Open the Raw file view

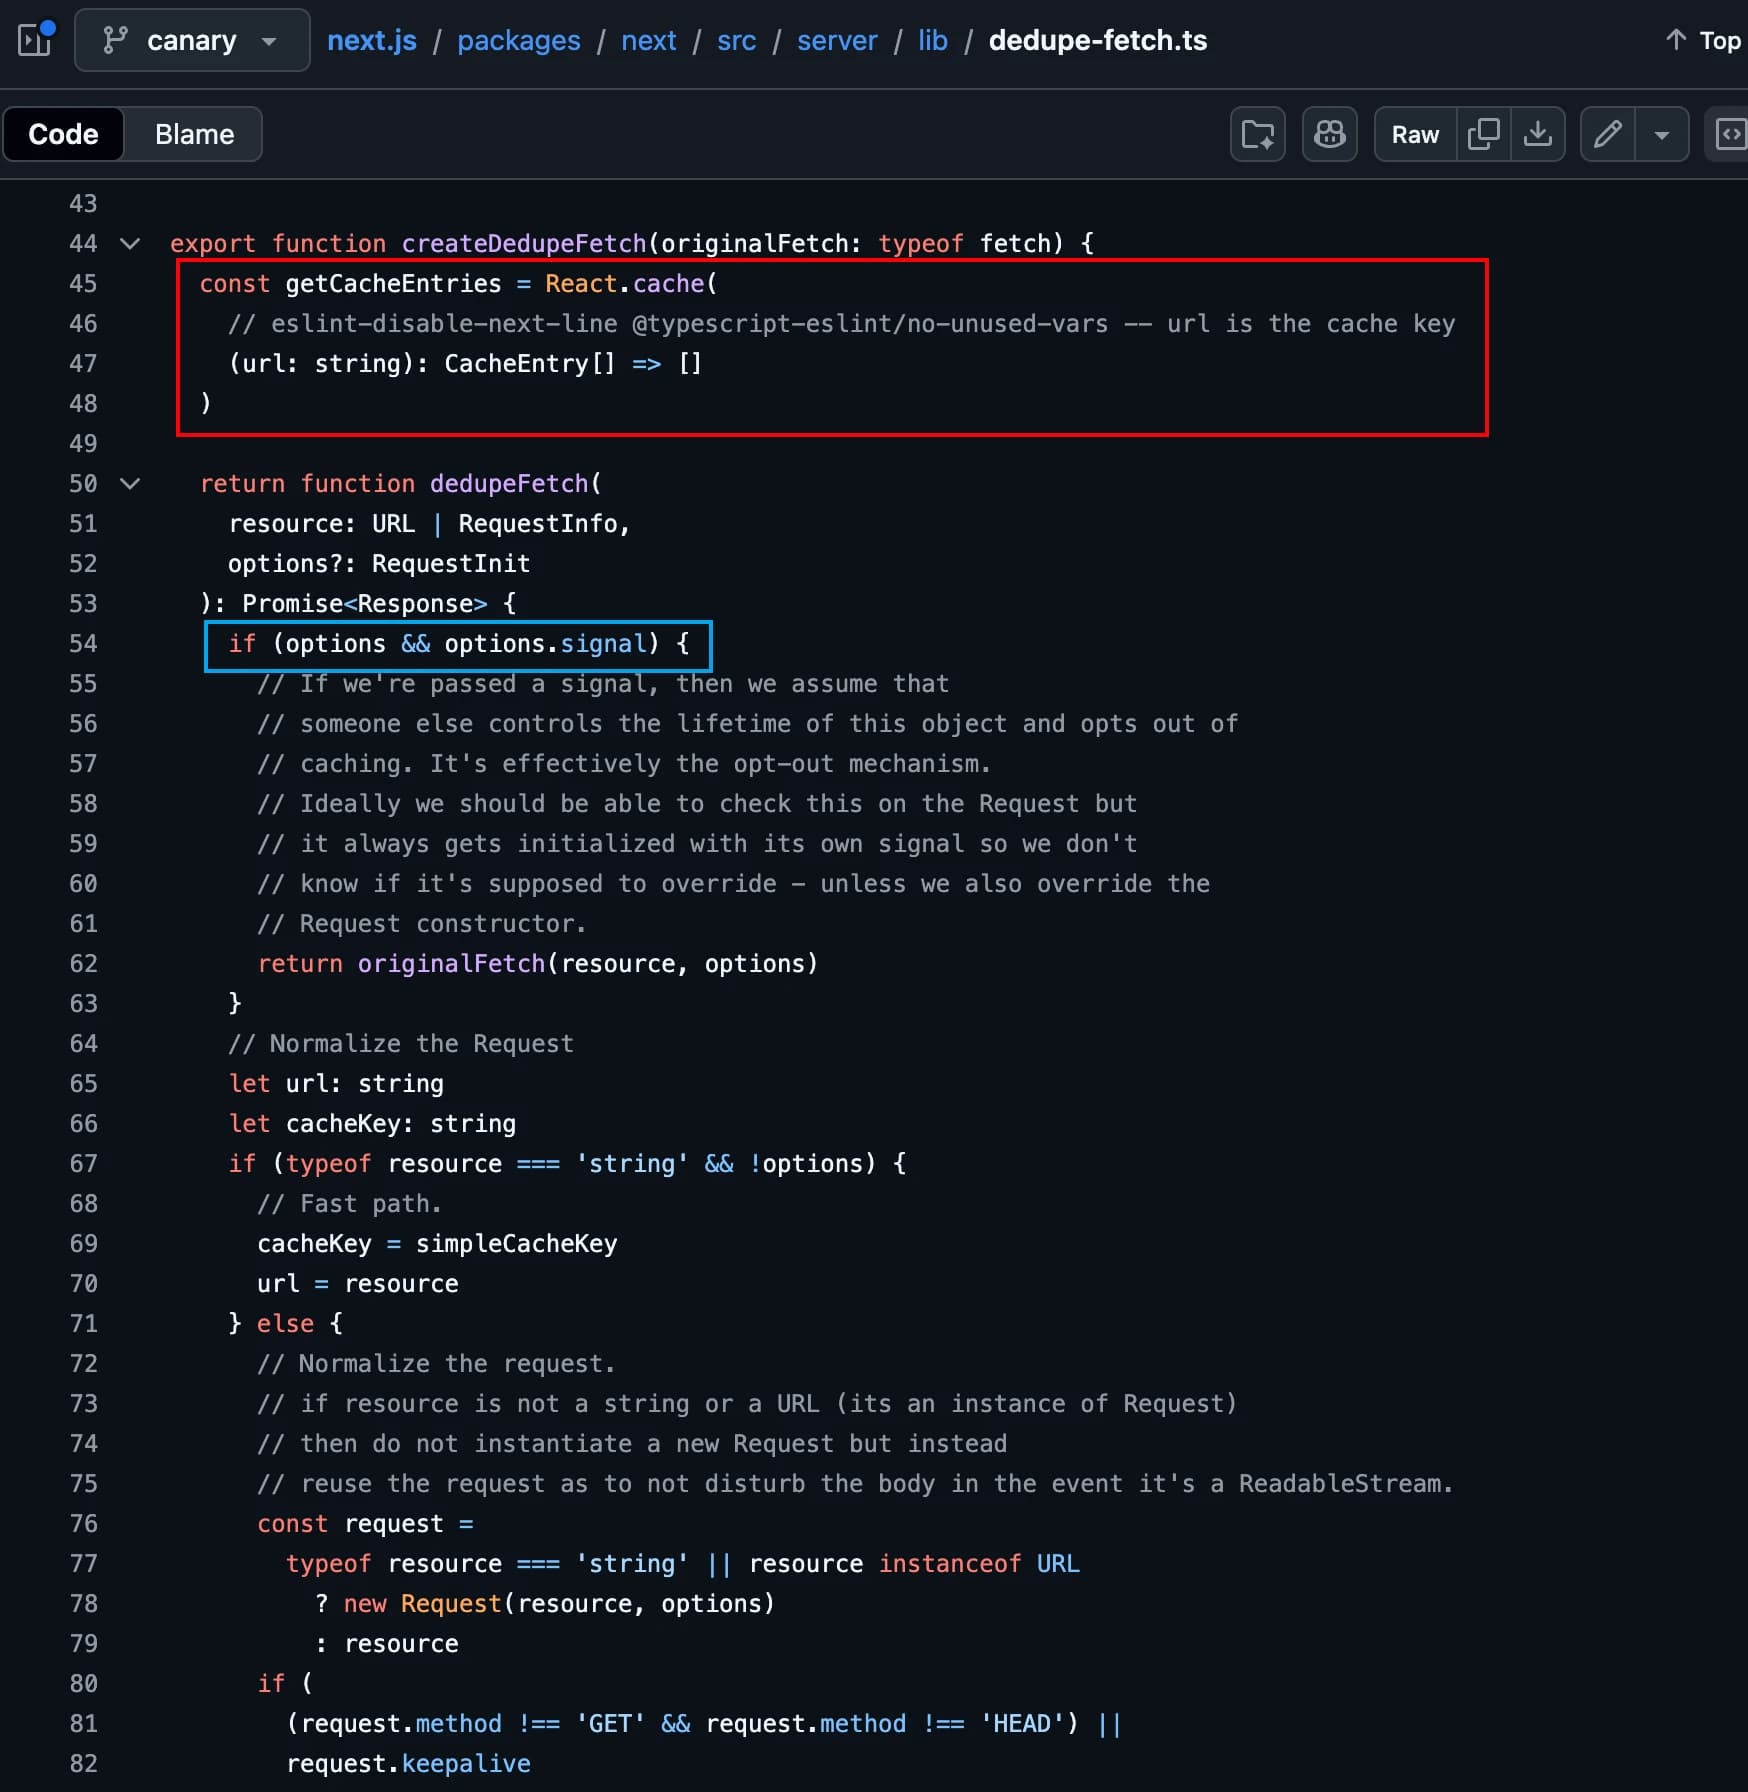point(1413,133)
